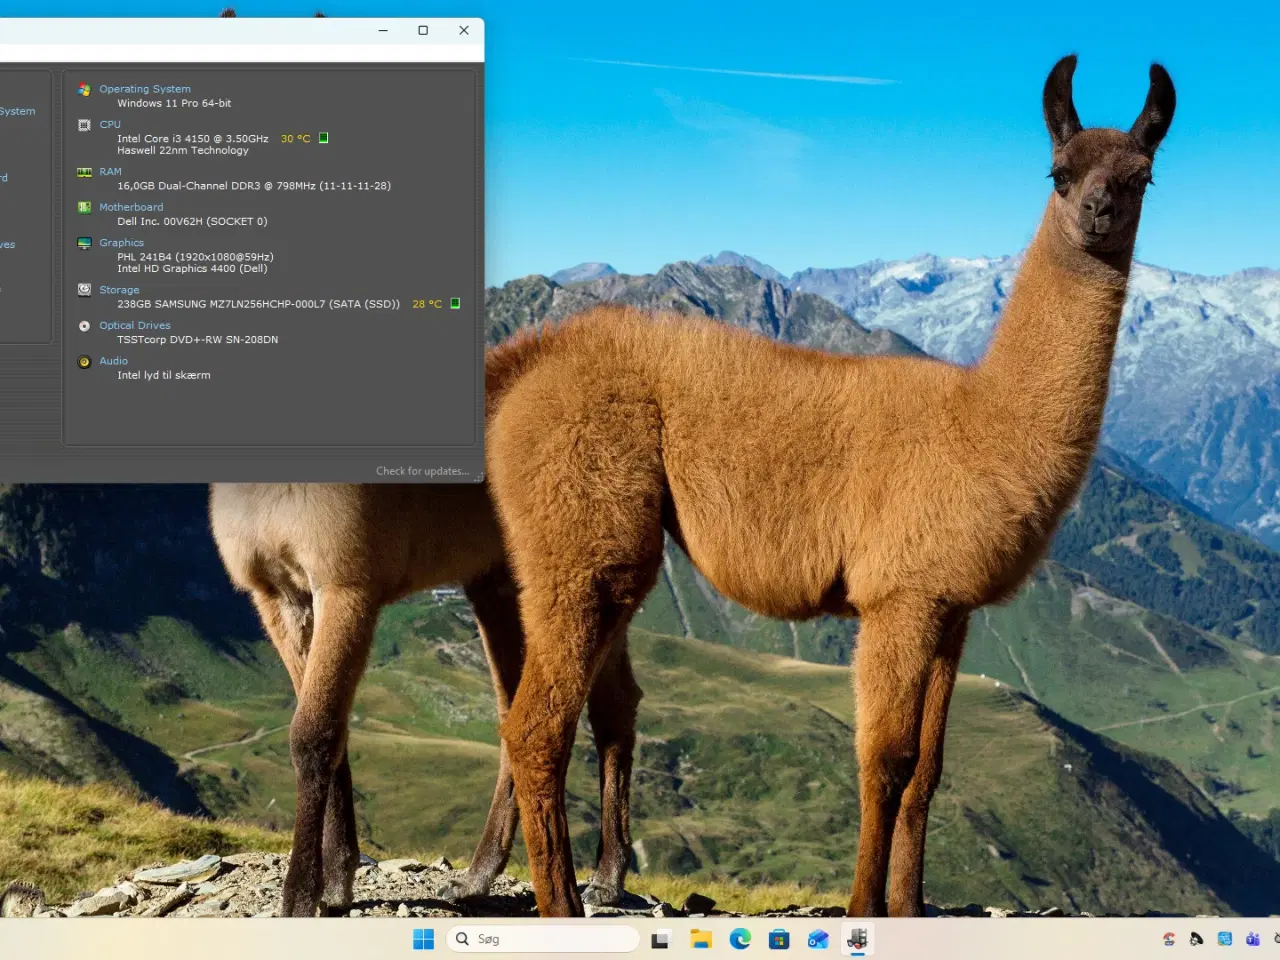Click the CPU temperature reading 30 °C
Viewport: 1280px width, 960px height.
click(295, 139)
